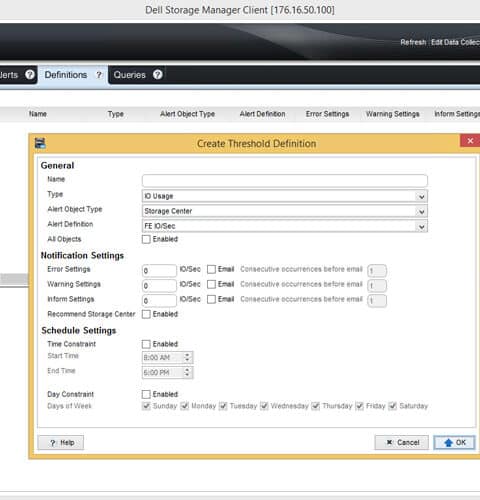This screenshot has width=480, height=500.
Task: Click the Create Threshold Definition dialog icon
Action: coord(40,143)
